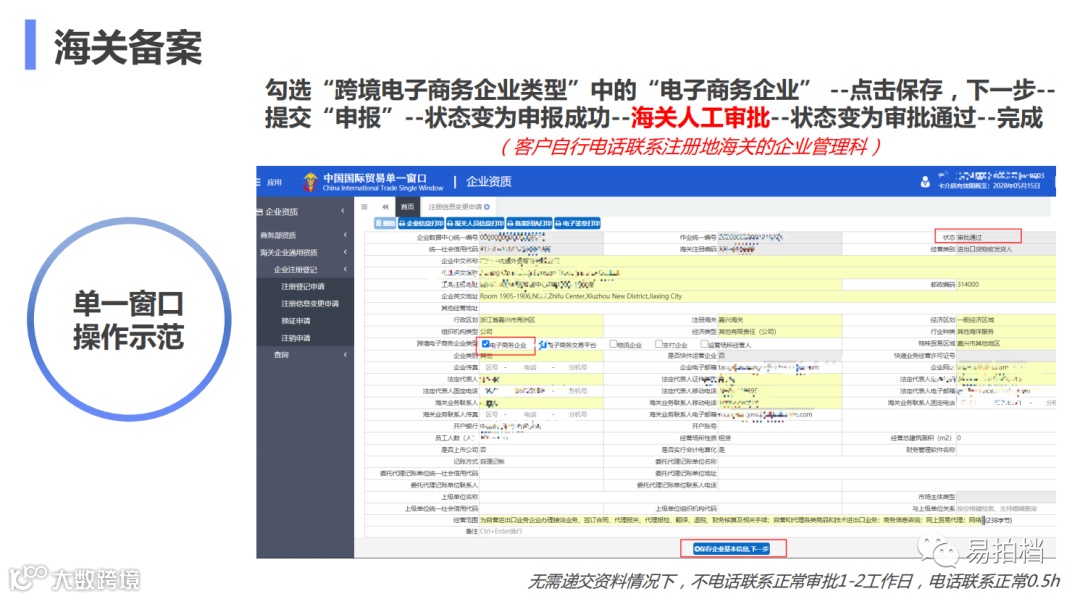Open the 应用 menu in blue header
The image size is (1080, 599).
tap(269, 182)
